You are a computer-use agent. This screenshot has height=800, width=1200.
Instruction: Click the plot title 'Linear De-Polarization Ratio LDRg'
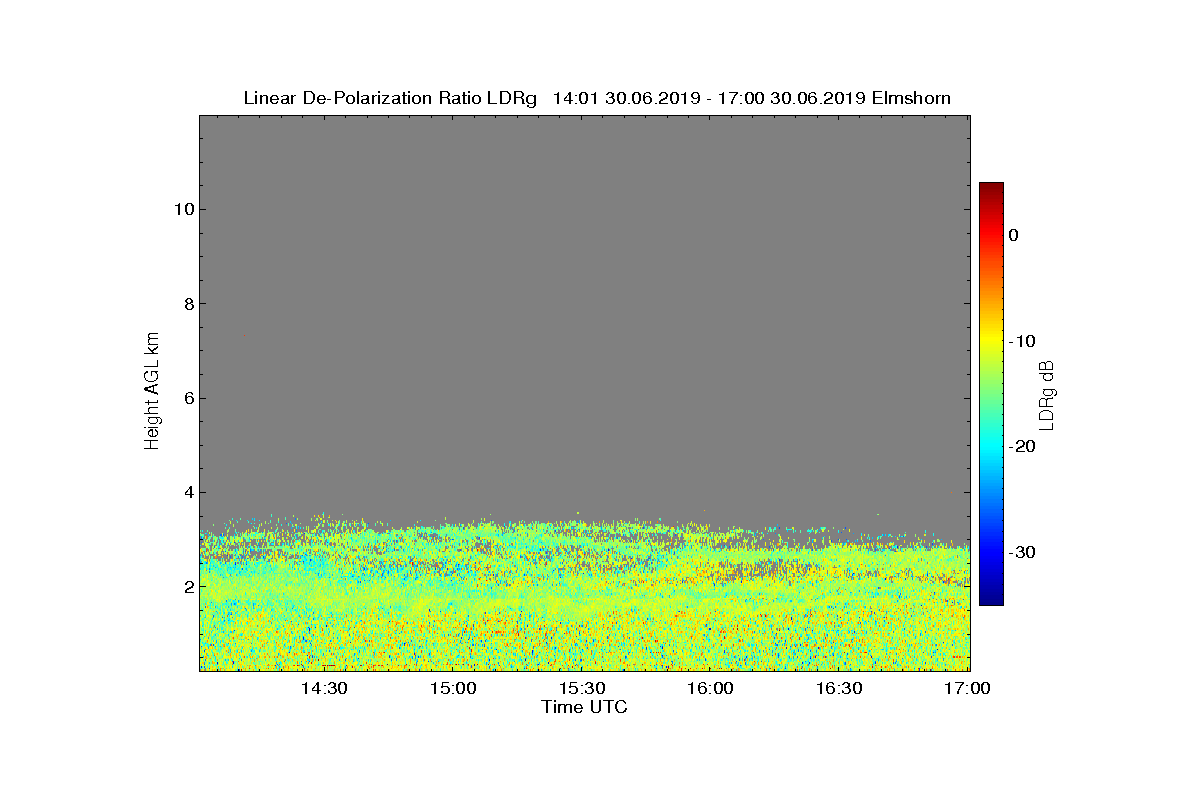(x=390, y=98)
